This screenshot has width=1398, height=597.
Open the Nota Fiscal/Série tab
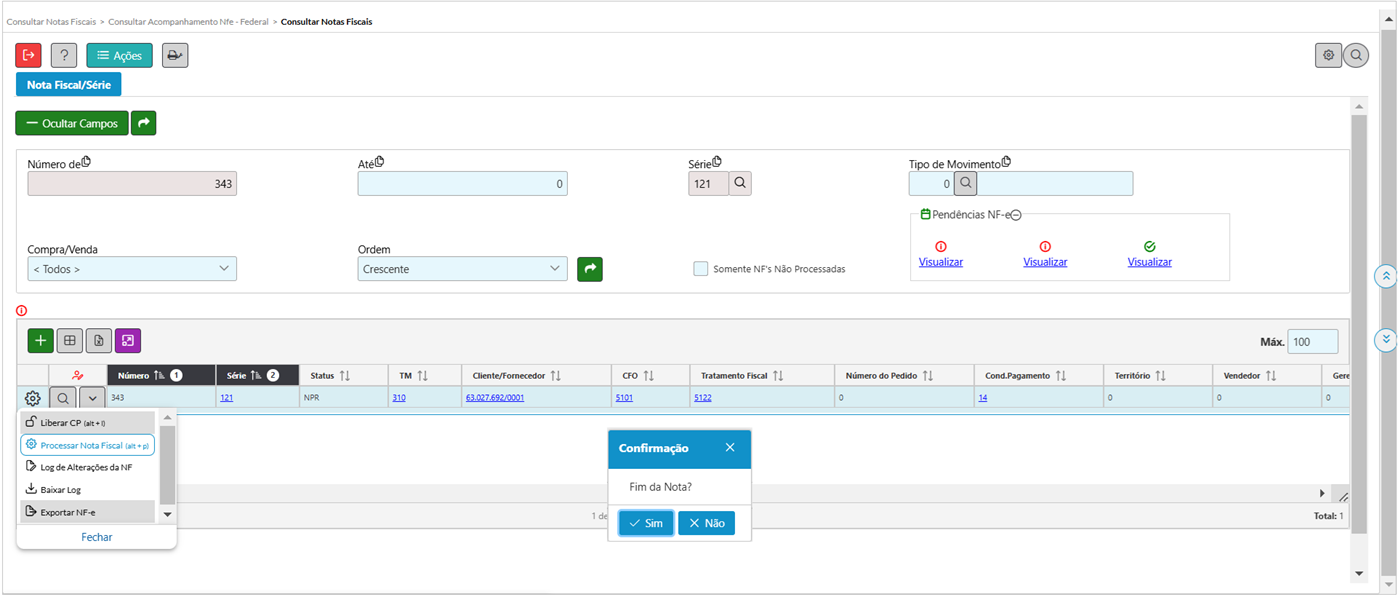pos(69,85)
